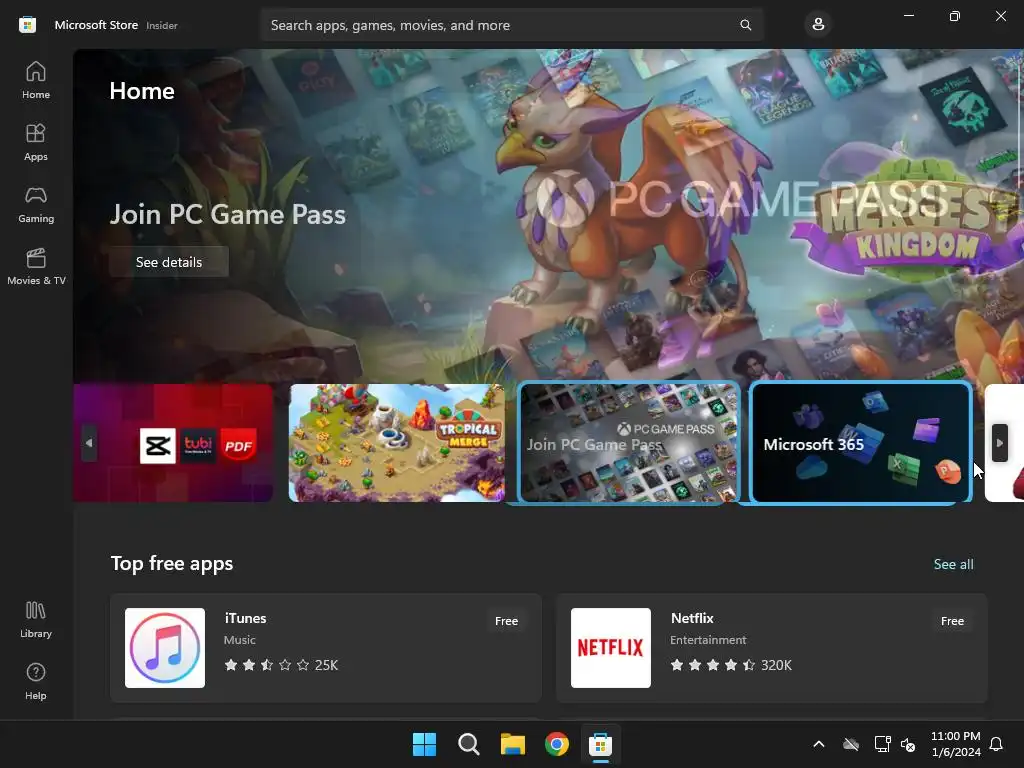Click into the Search apps, games, movies field
This screenshot has height=768, width=1024.
pos(511,25)
